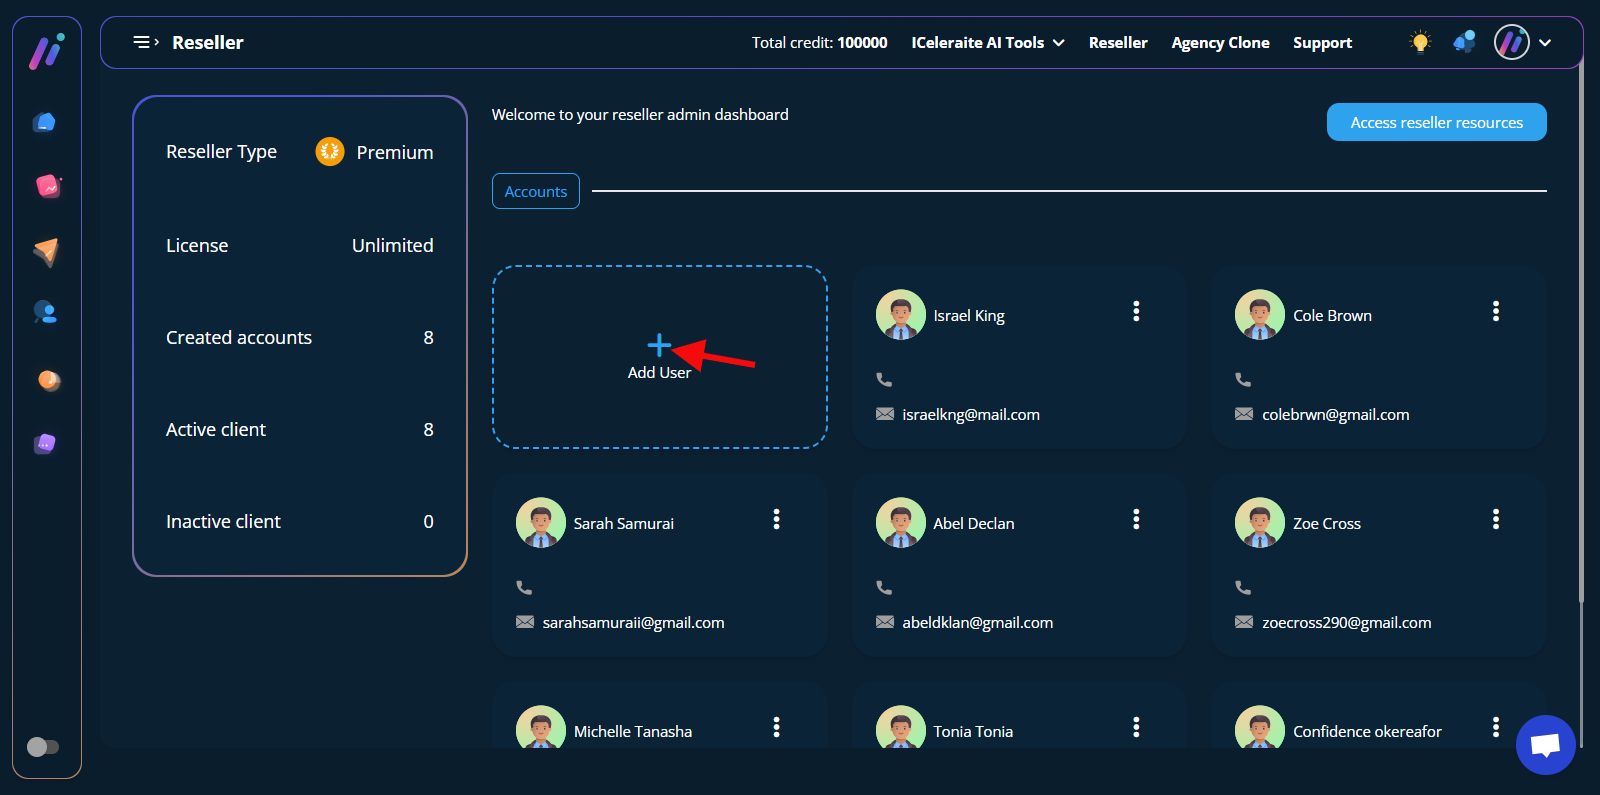This screenshot has height=795, width=1600.
Task: Open the blue megaphone announcements icon
Action: point(1464,42)
